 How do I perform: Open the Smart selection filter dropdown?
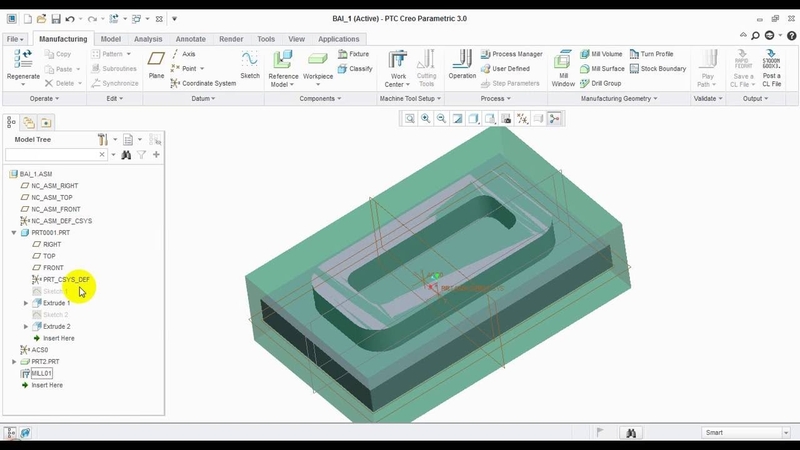786,433
